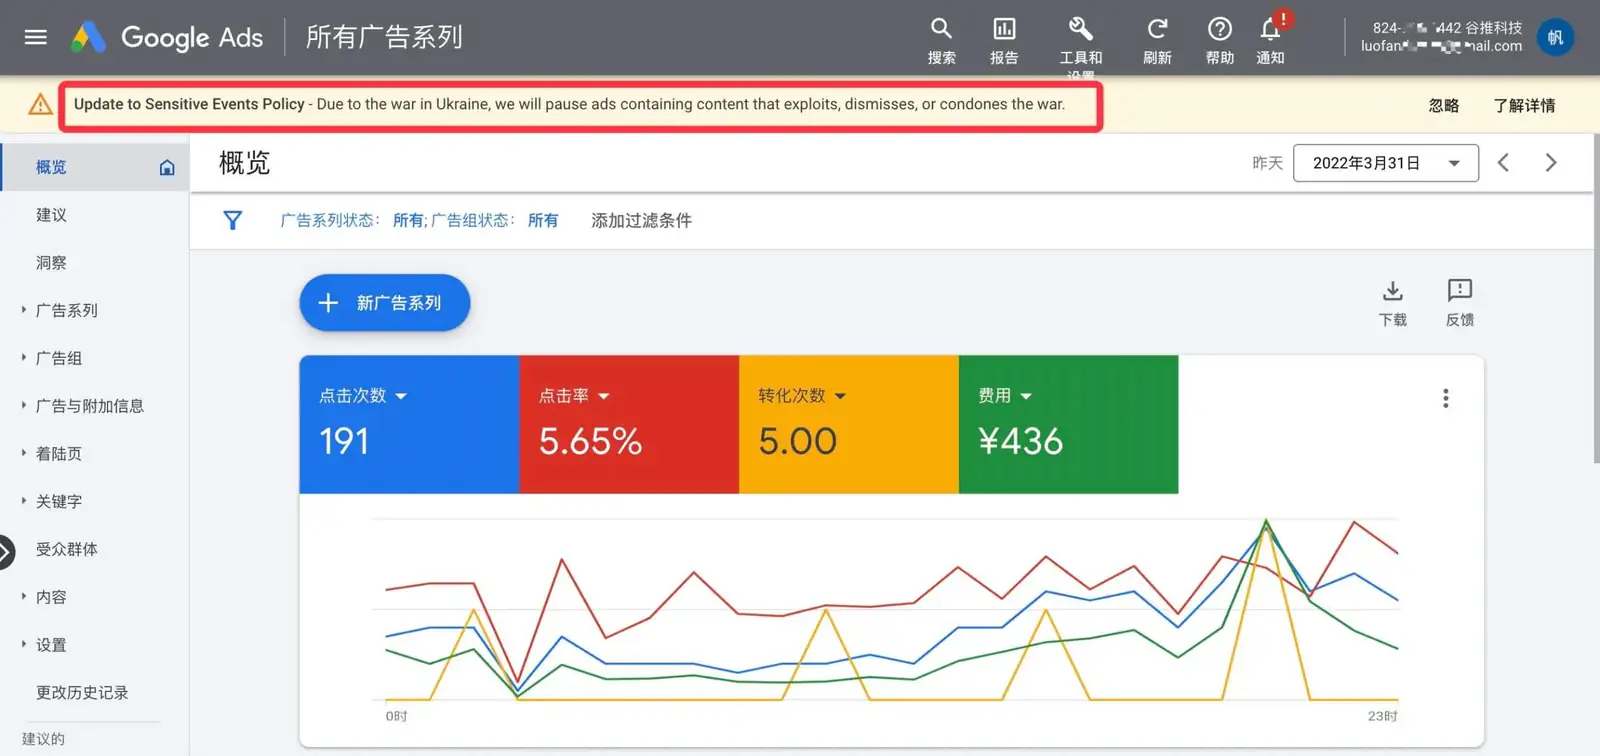Select 洞察 in the sidebar

coord(51,263)
